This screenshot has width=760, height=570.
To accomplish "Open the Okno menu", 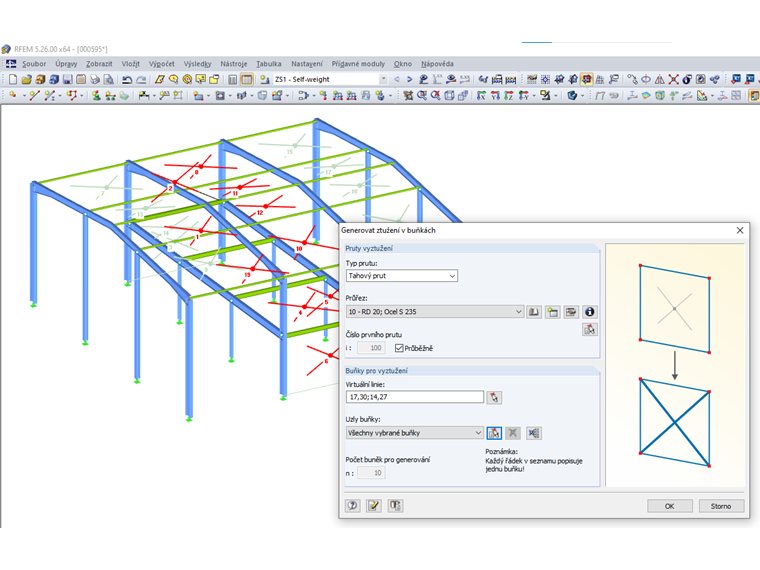I will click(x=402, y=63).
